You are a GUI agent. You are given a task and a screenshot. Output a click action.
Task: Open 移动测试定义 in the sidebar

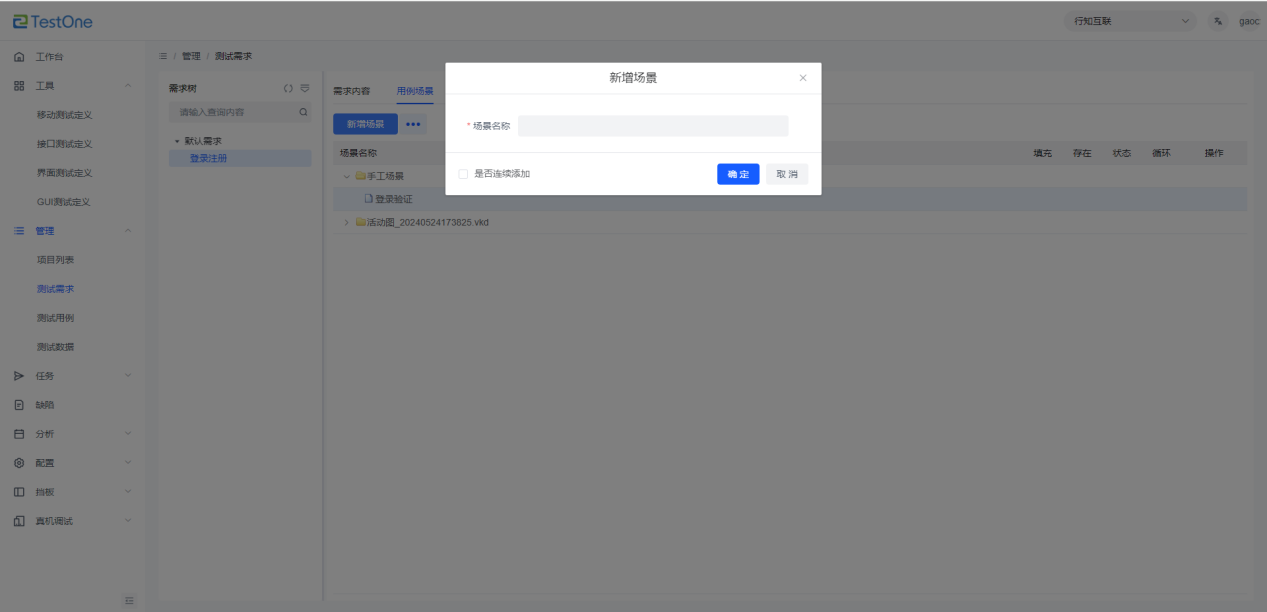[64, 115]
